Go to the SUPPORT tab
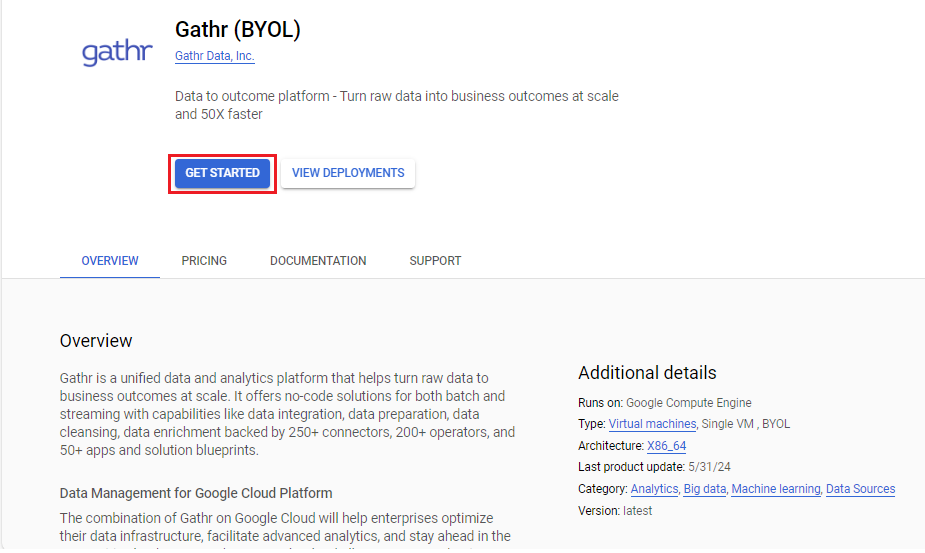This screenshot has height=553, width=925. pos(435,261)
